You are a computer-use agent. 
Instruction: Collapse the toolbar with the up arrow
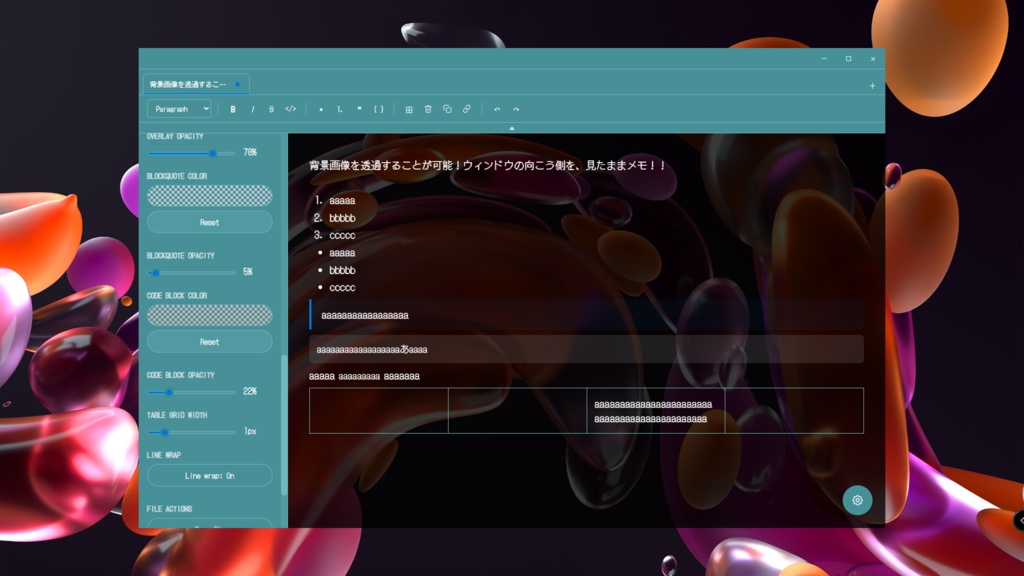point(512,128)
